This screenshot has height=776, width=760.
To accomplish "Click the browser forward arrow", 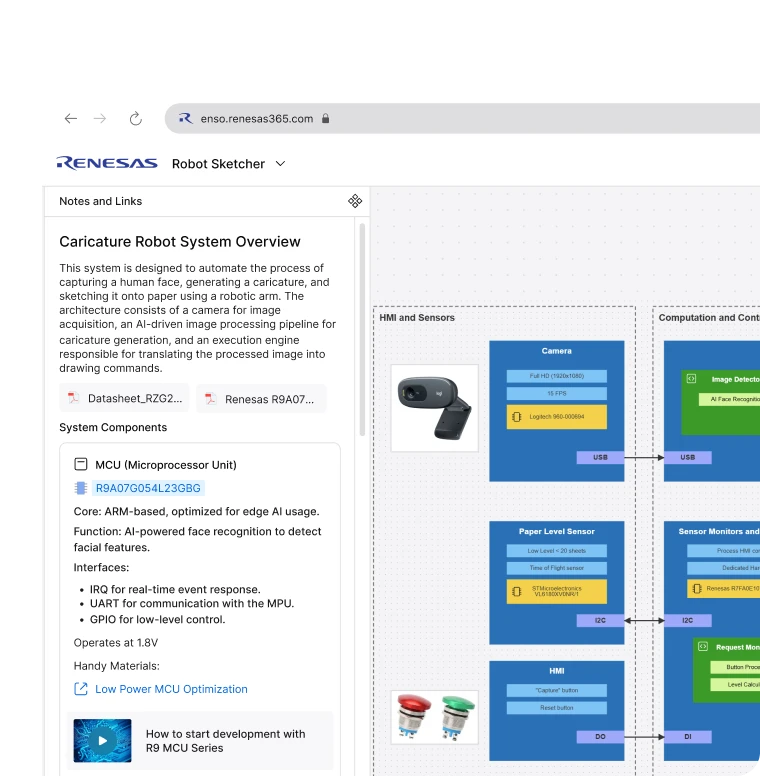I will pos(100,118).
